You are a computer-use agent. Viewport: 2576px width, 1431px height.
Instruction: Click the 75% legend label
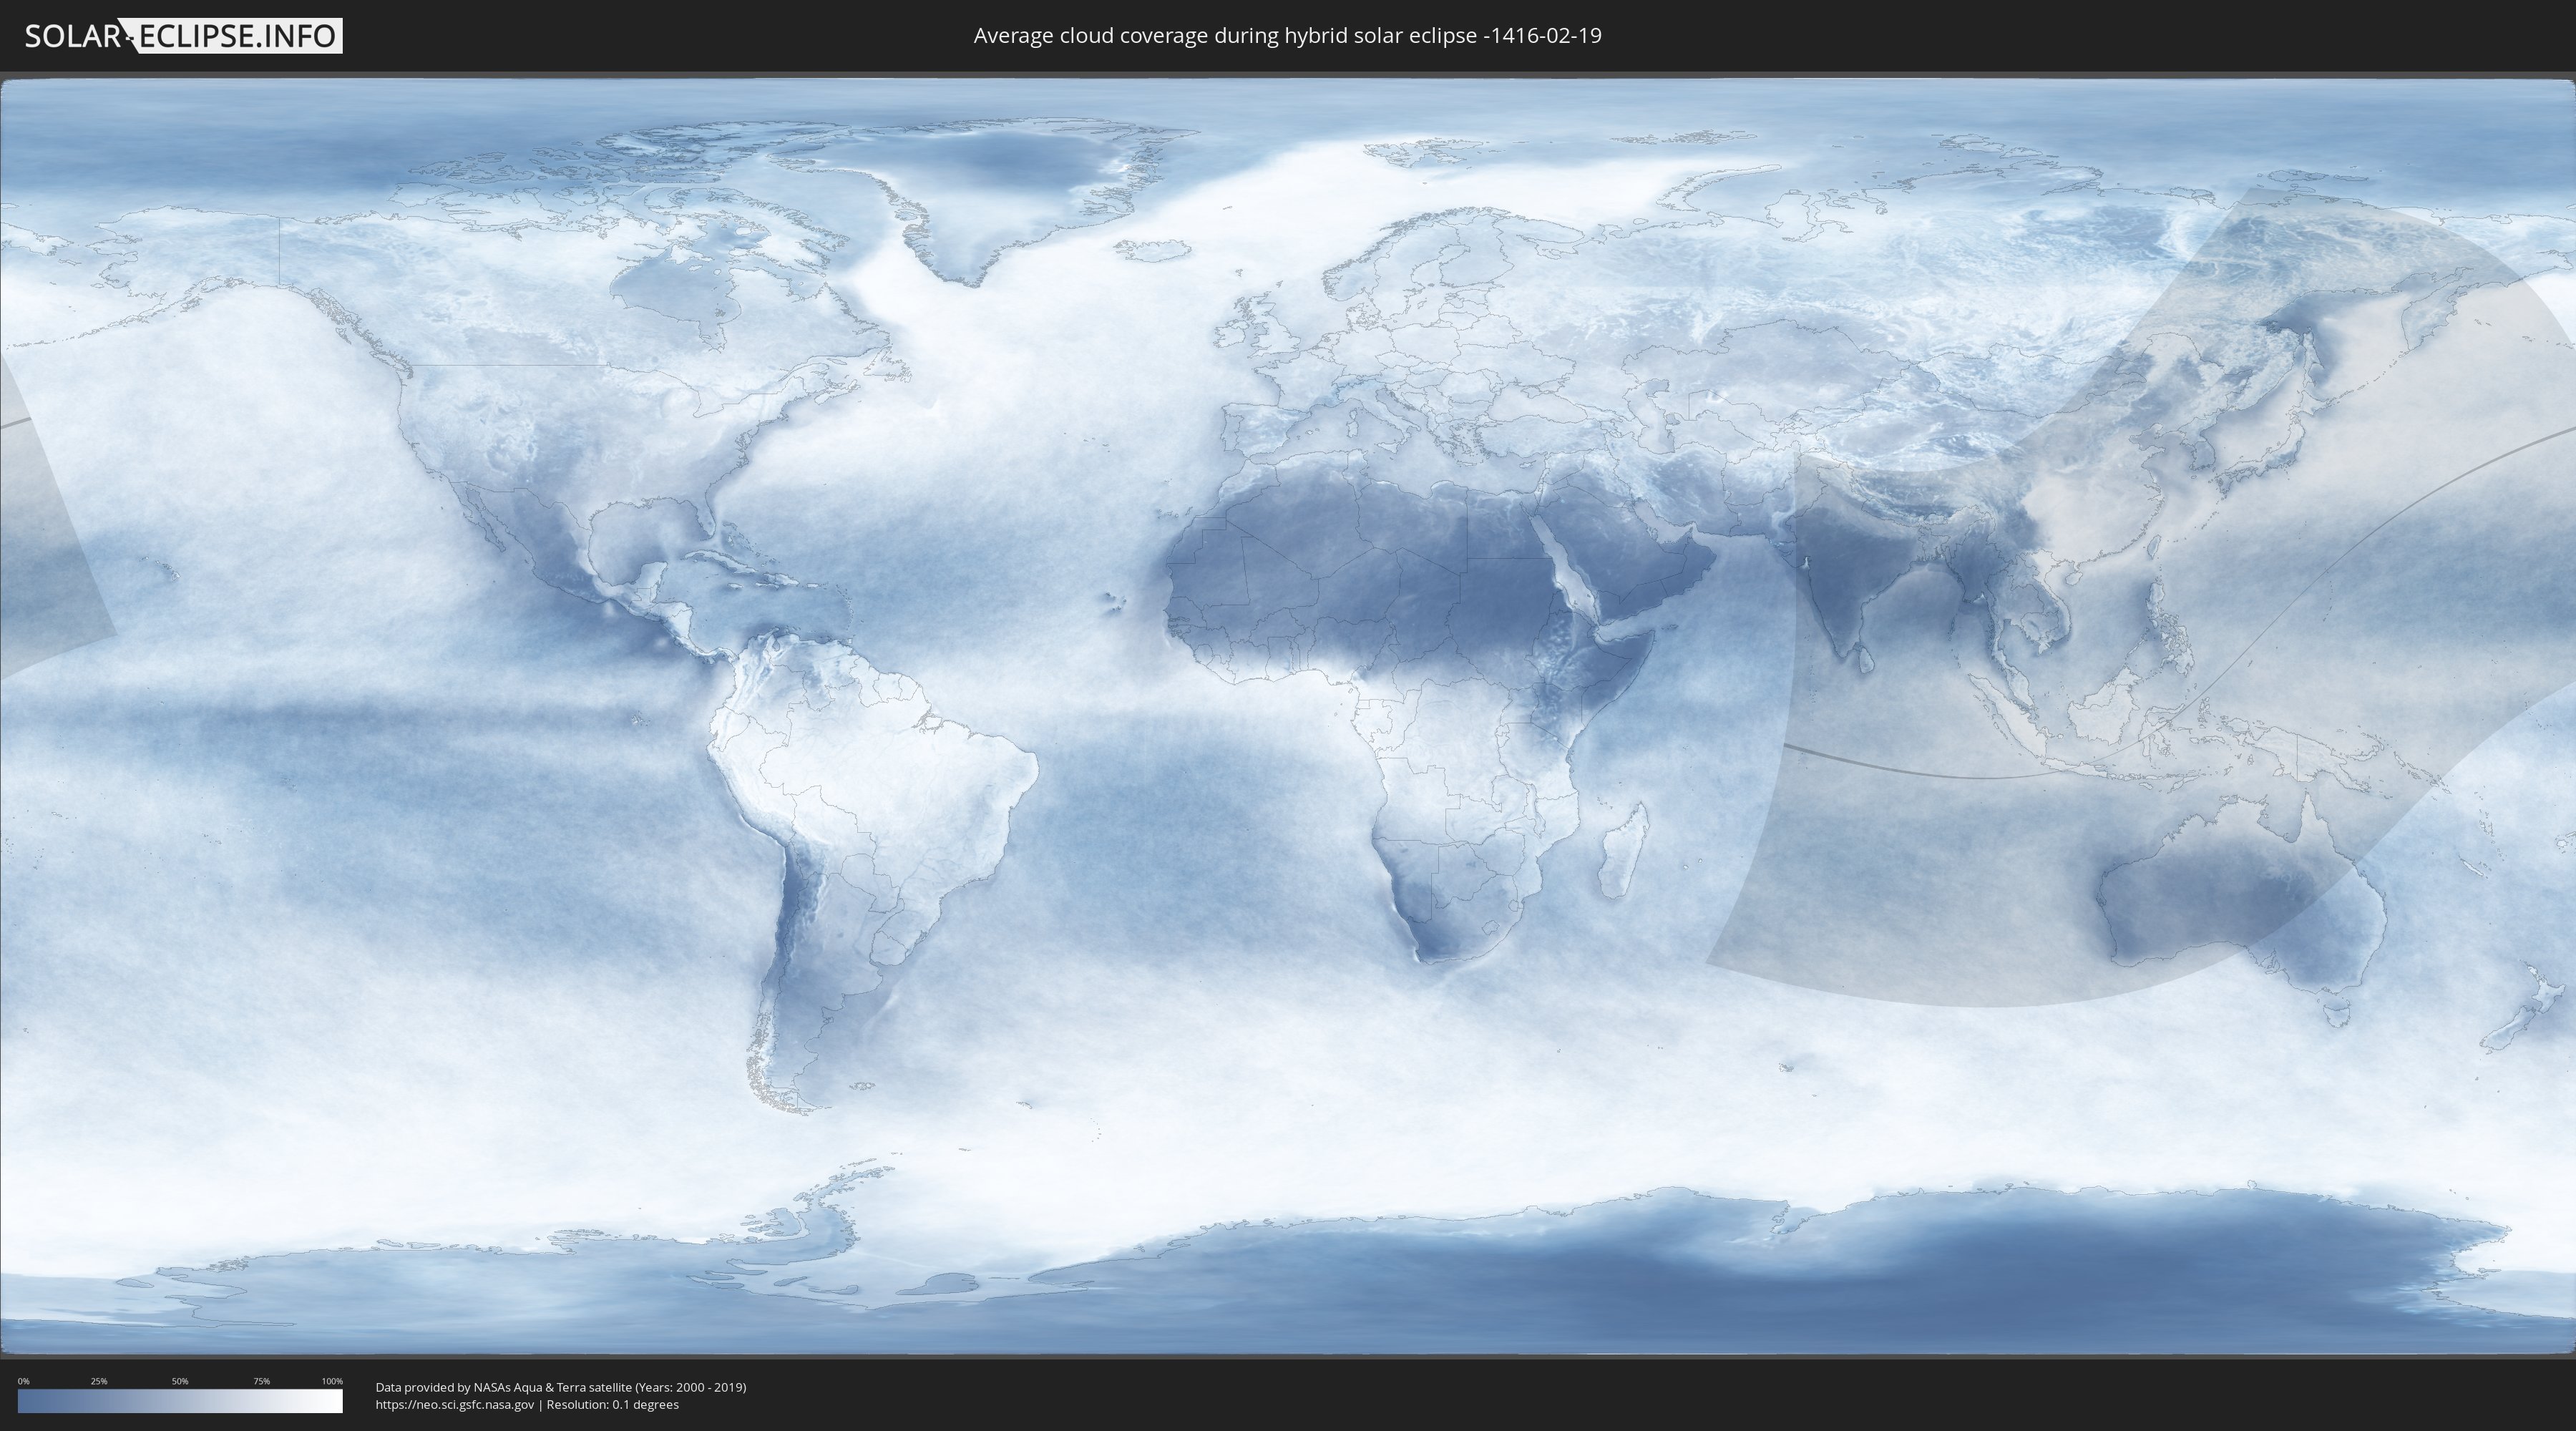point(261,1381)
